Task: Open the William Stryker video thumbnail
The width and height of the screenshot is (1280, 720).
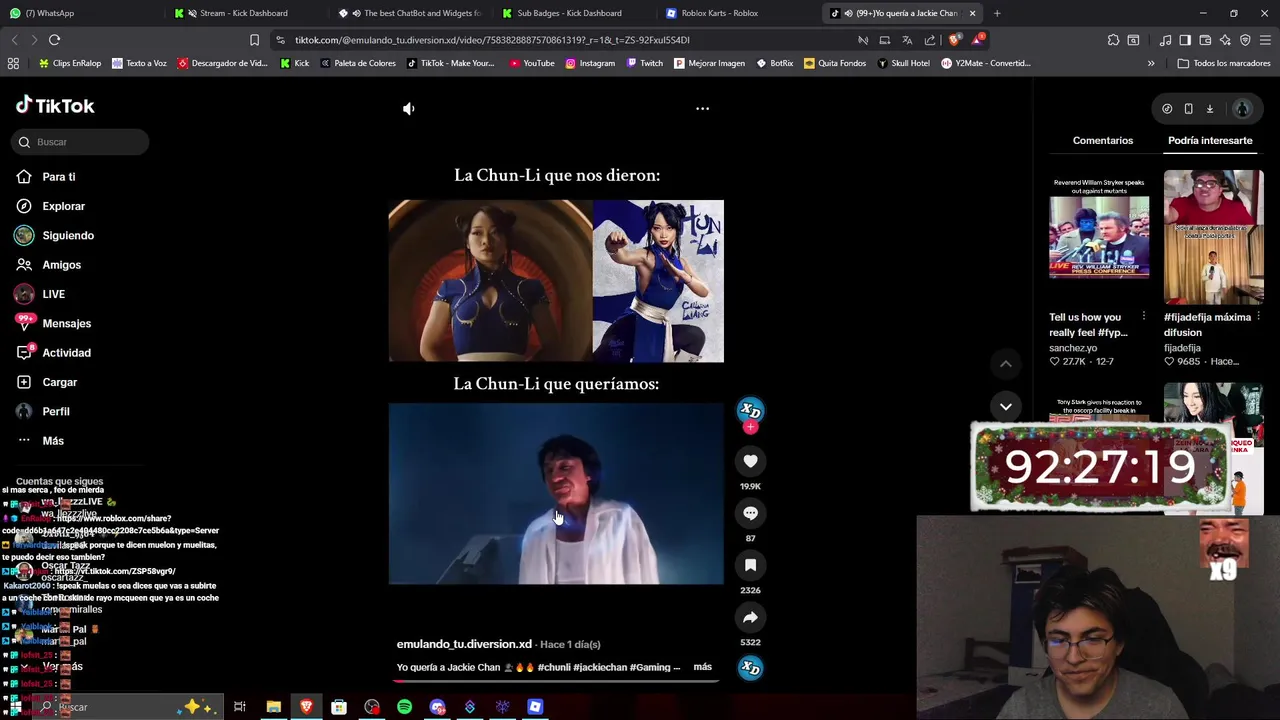Action: click(1099, 237)
